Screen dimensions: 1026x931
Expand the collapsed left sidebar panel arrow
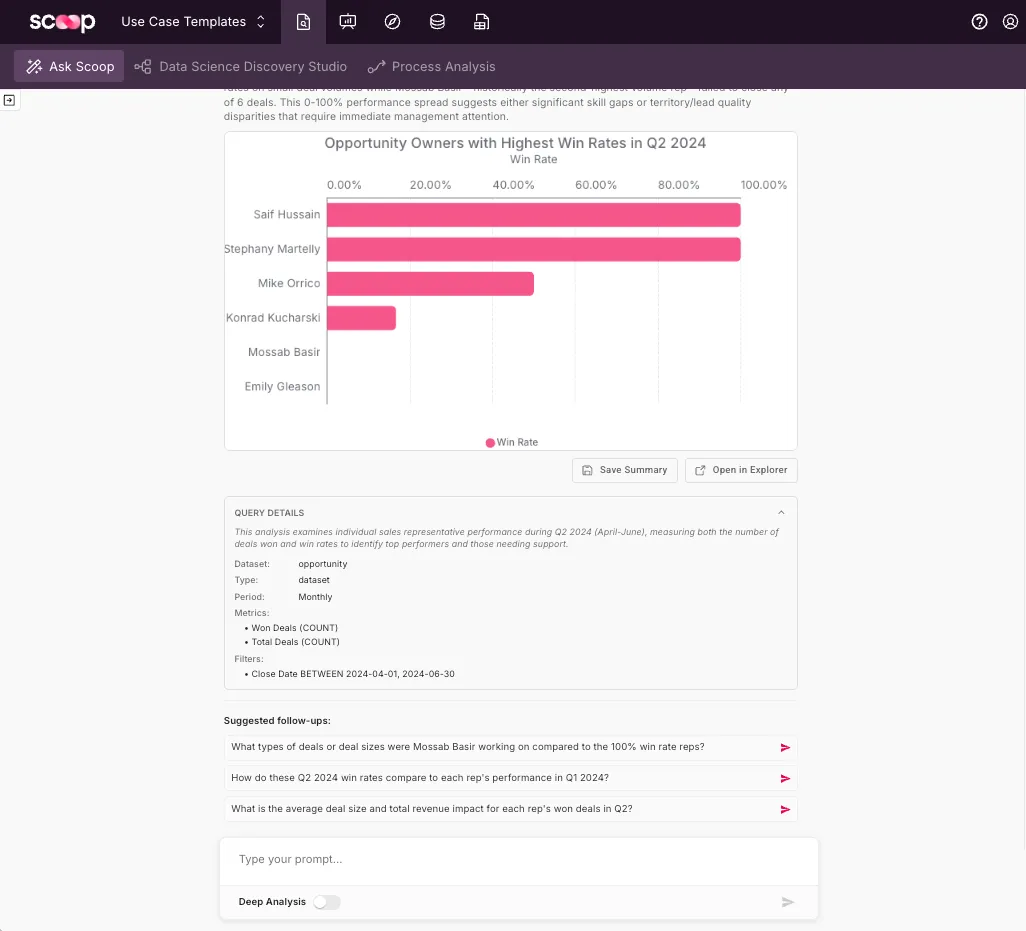point(10,100)
